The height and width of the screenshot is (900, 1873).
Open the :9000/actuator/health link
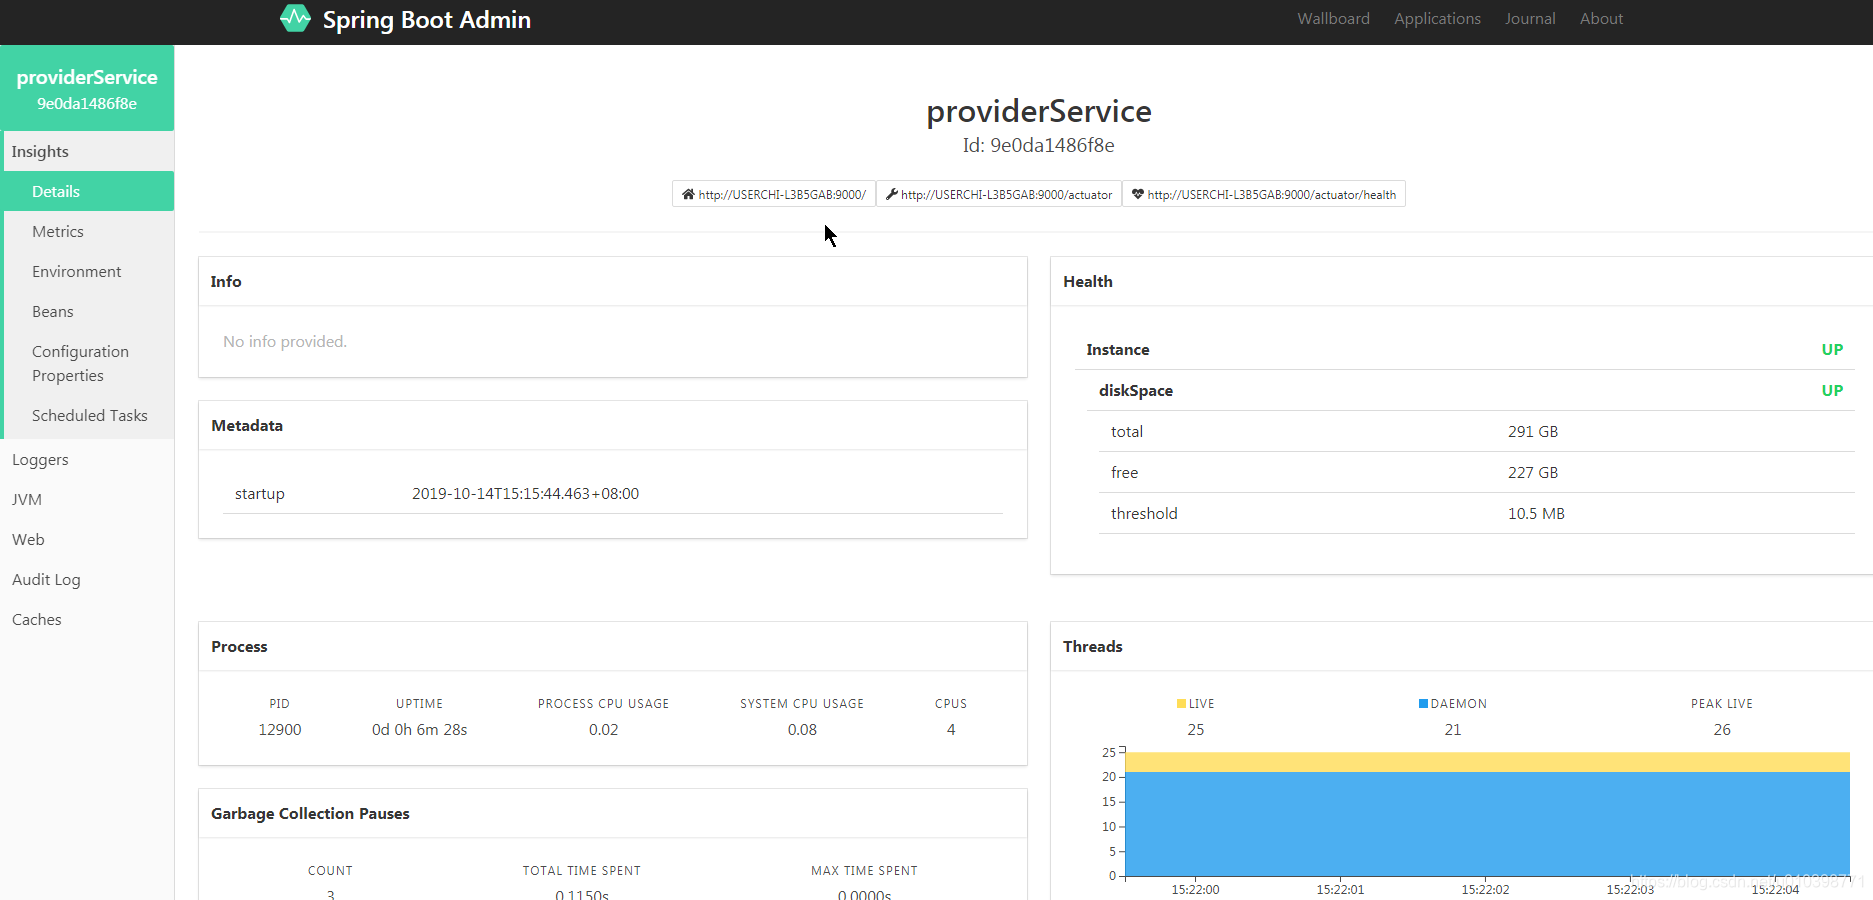(x=1264, y=194)
